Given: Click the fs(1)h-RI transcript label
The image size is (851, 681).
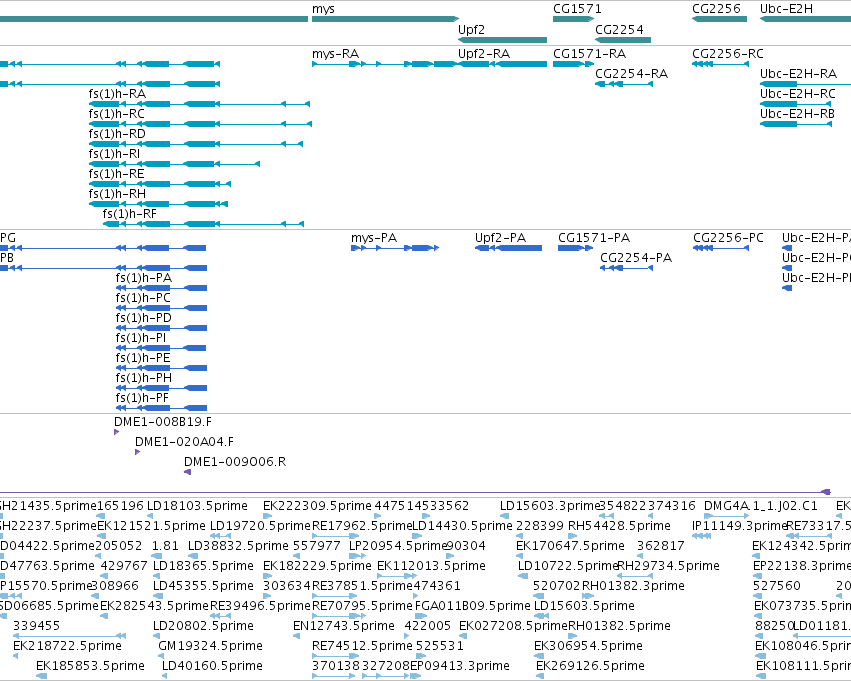Looking at the screenshot, I should [x=114, y=154].
